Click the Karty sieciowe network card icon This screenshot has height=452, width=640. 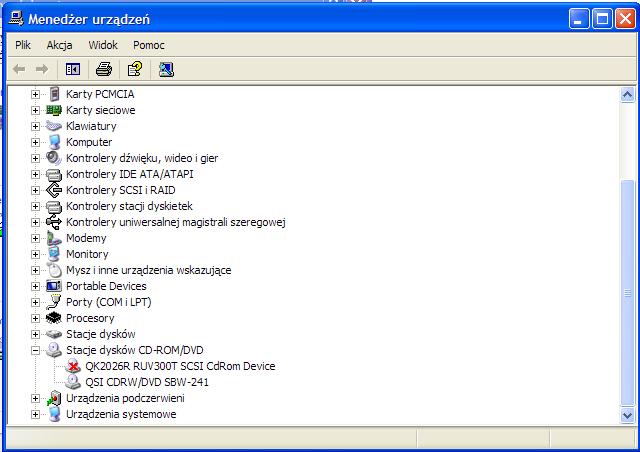[54, 110]
